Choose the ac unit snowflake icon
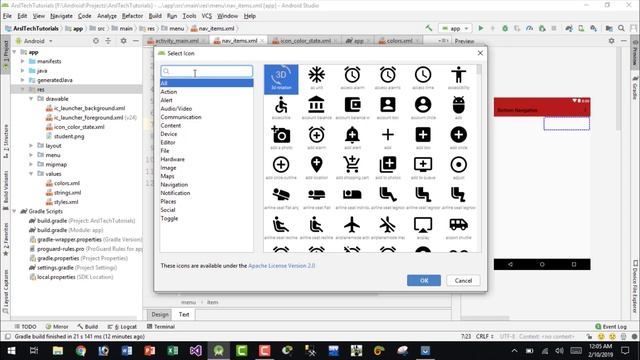The width and height of the screenshot is (640, 360). pyautogui.click(x=316, y=75)
